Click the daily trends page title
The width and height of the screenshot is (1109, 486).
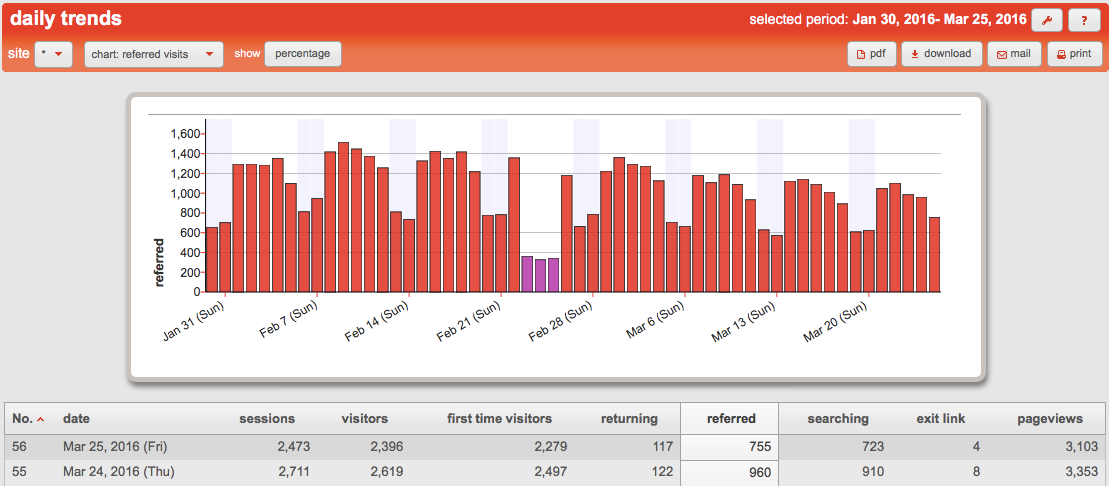pyautogui.click(x=66, y=19)
